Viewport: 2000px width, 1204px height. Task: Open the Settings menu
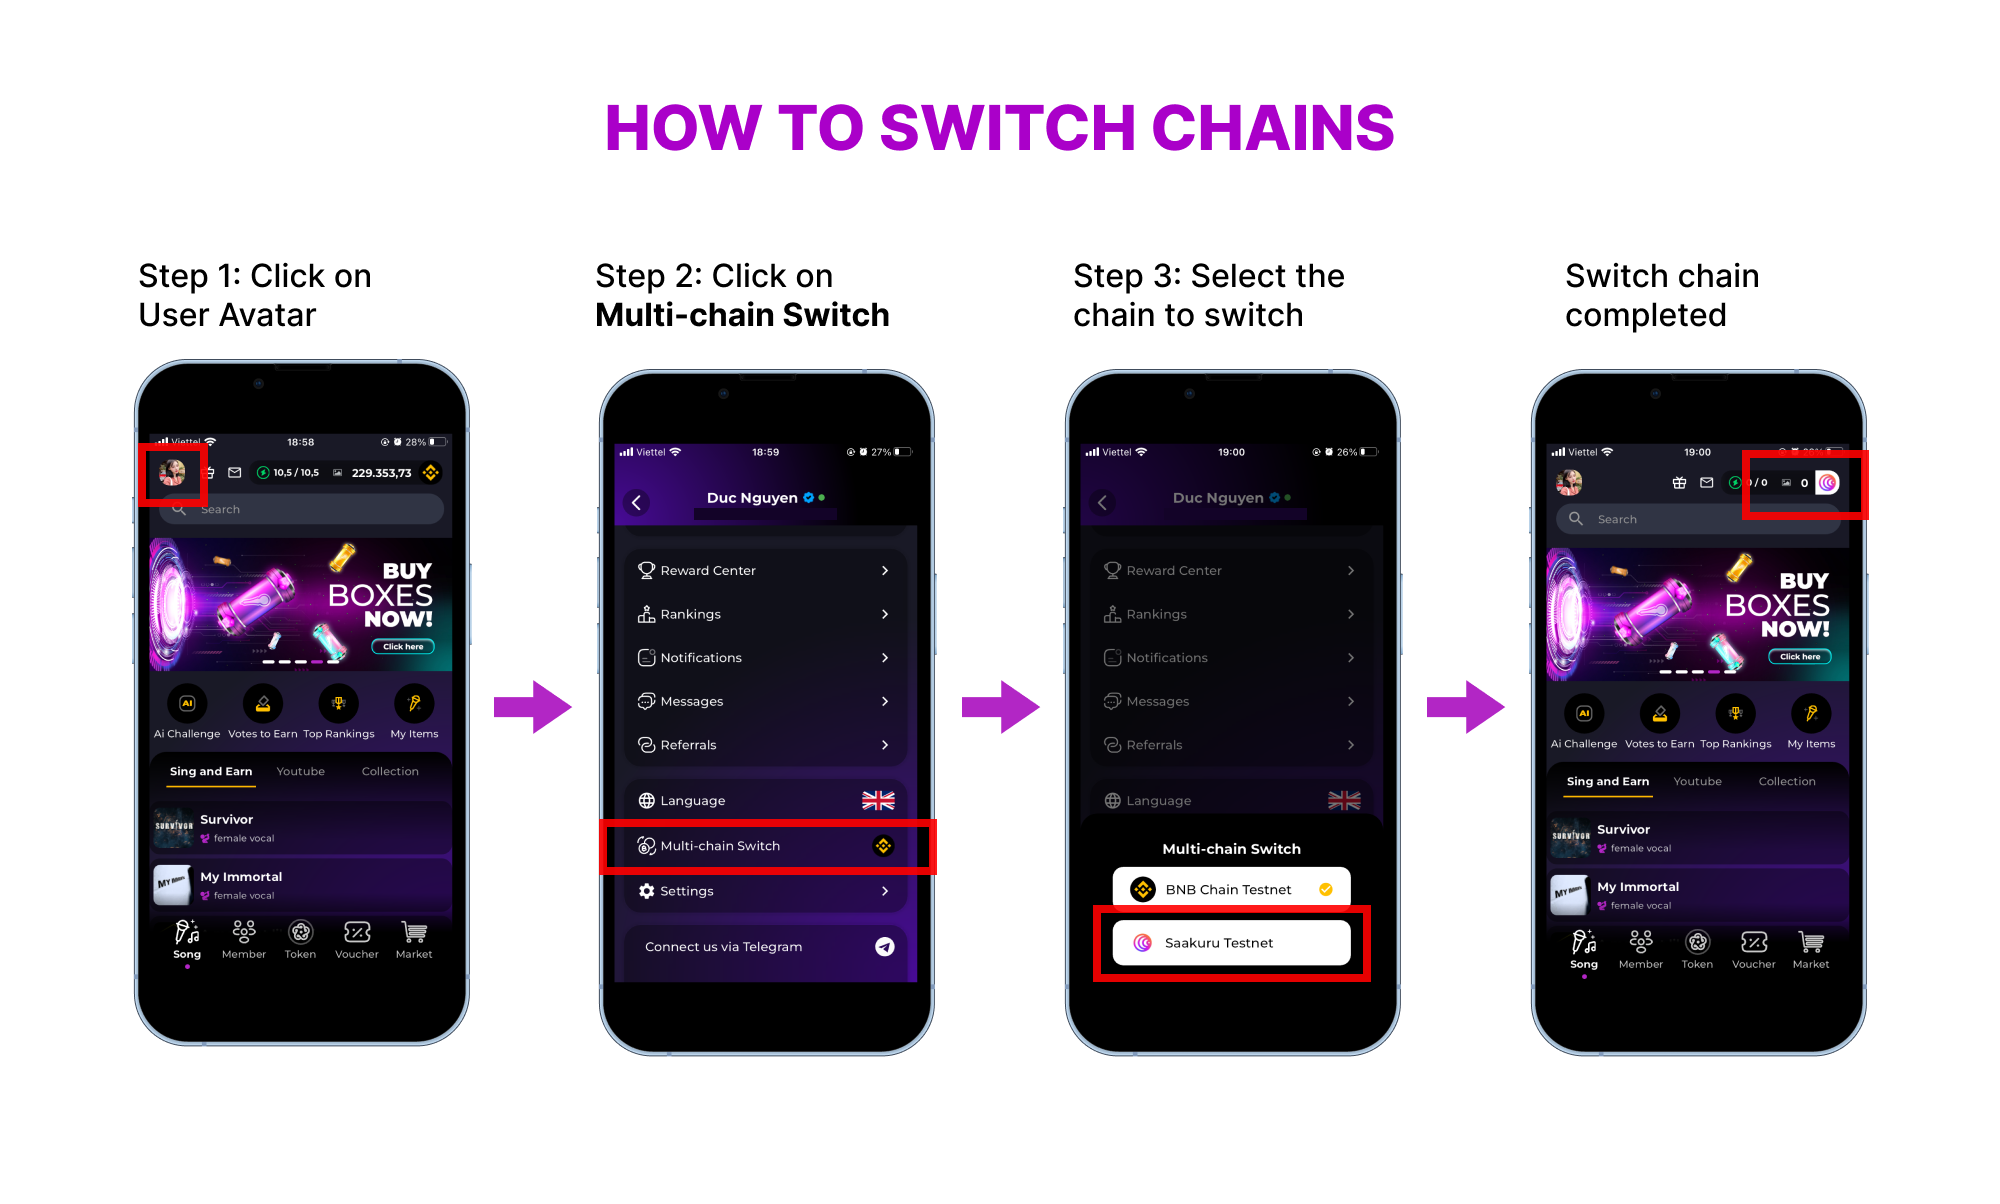767,890
